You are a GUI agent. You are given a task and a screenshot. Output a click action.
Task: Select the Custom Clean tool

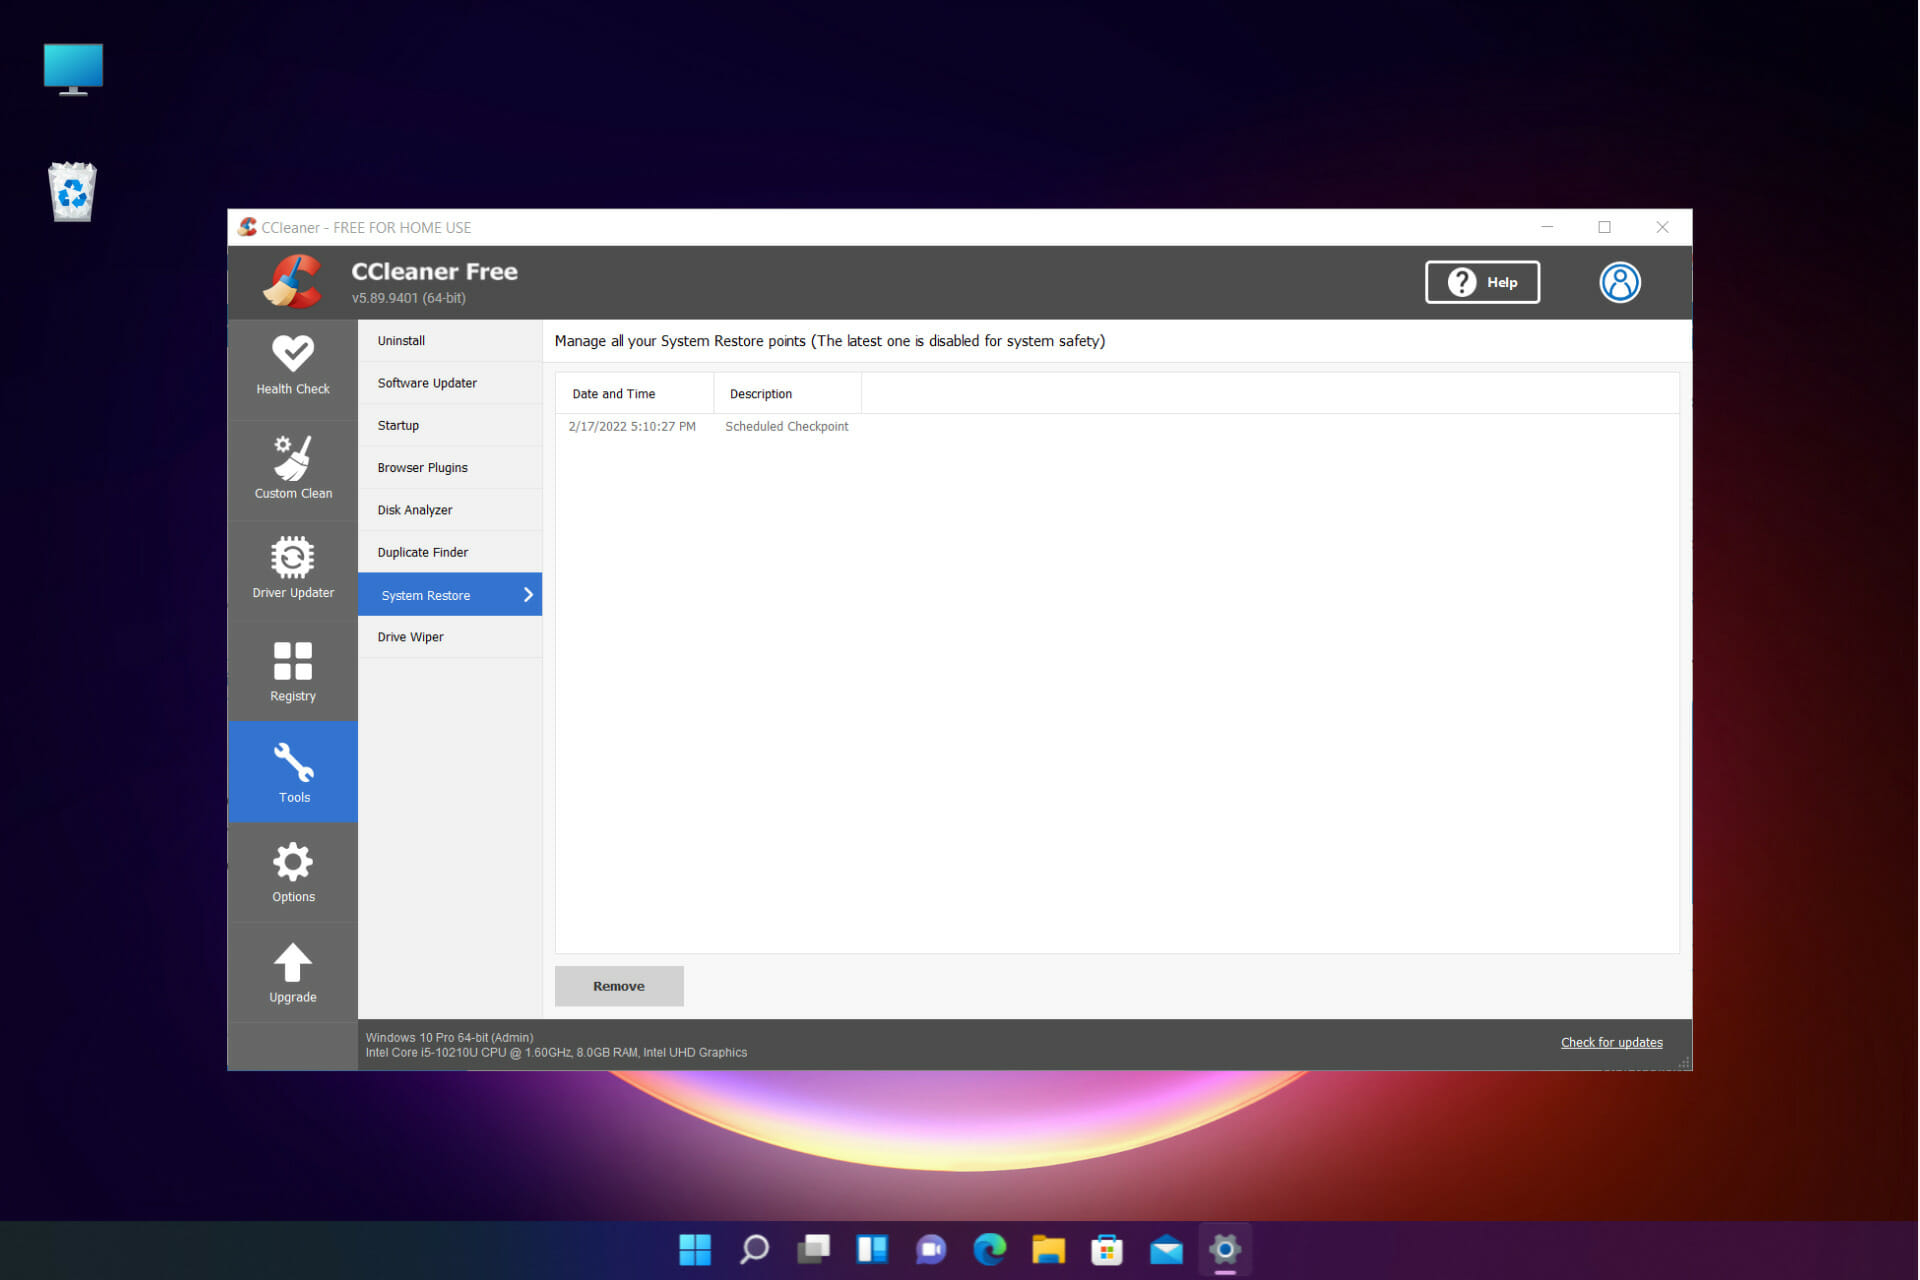[291, 466]
